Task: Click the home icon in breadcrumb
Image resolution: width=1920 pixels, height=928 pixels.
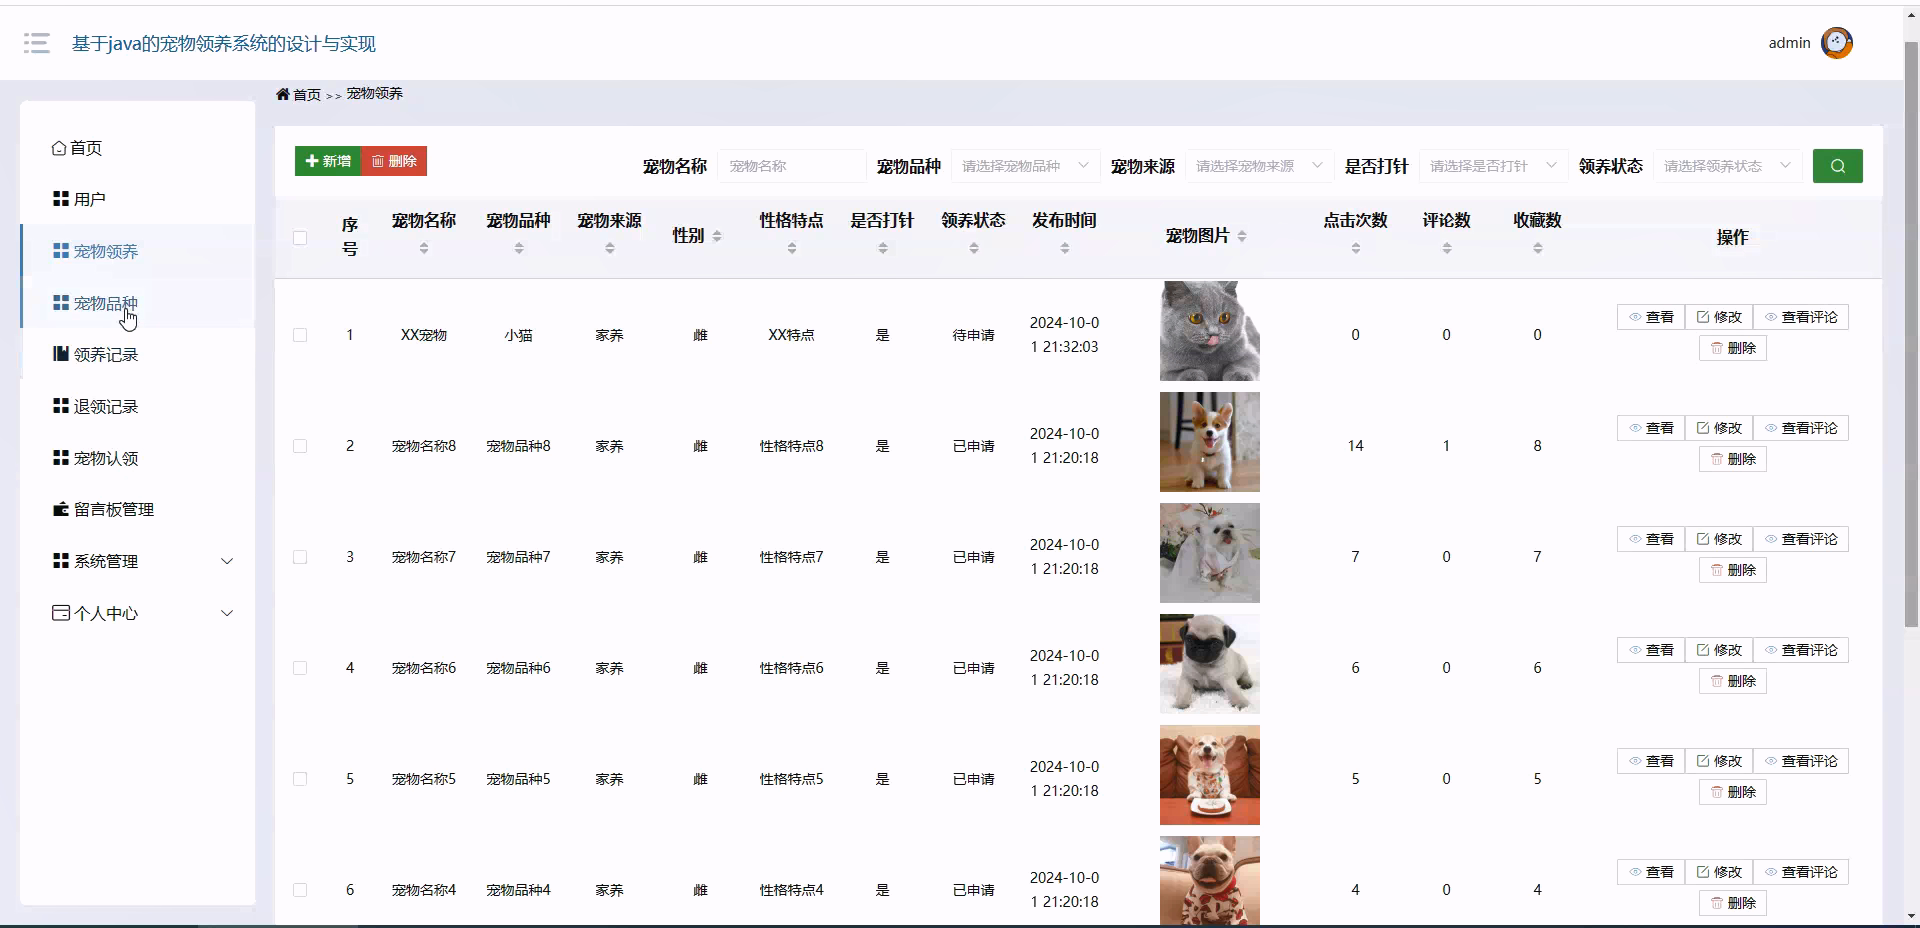Action: (283, 94)
